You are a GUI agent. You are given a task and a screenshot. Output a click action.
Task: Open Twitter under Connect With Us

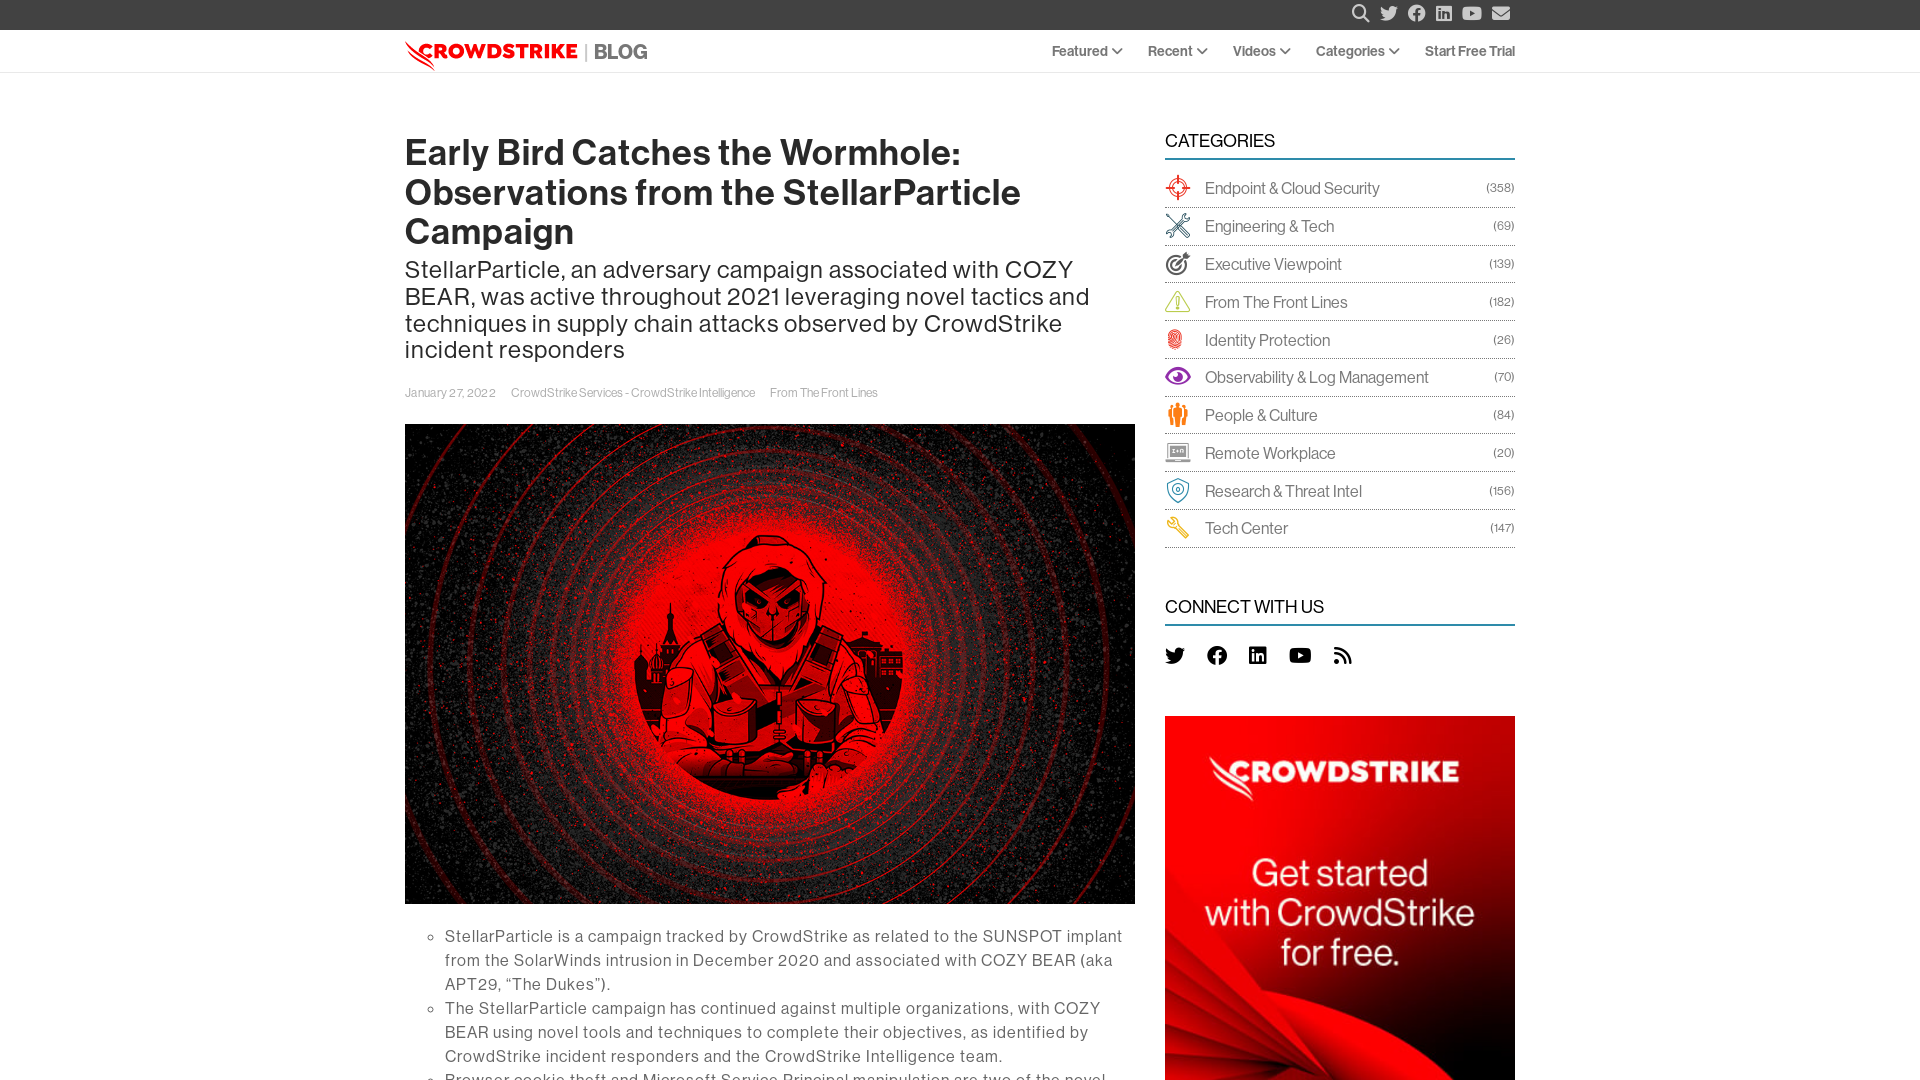tap(1175, 656)
